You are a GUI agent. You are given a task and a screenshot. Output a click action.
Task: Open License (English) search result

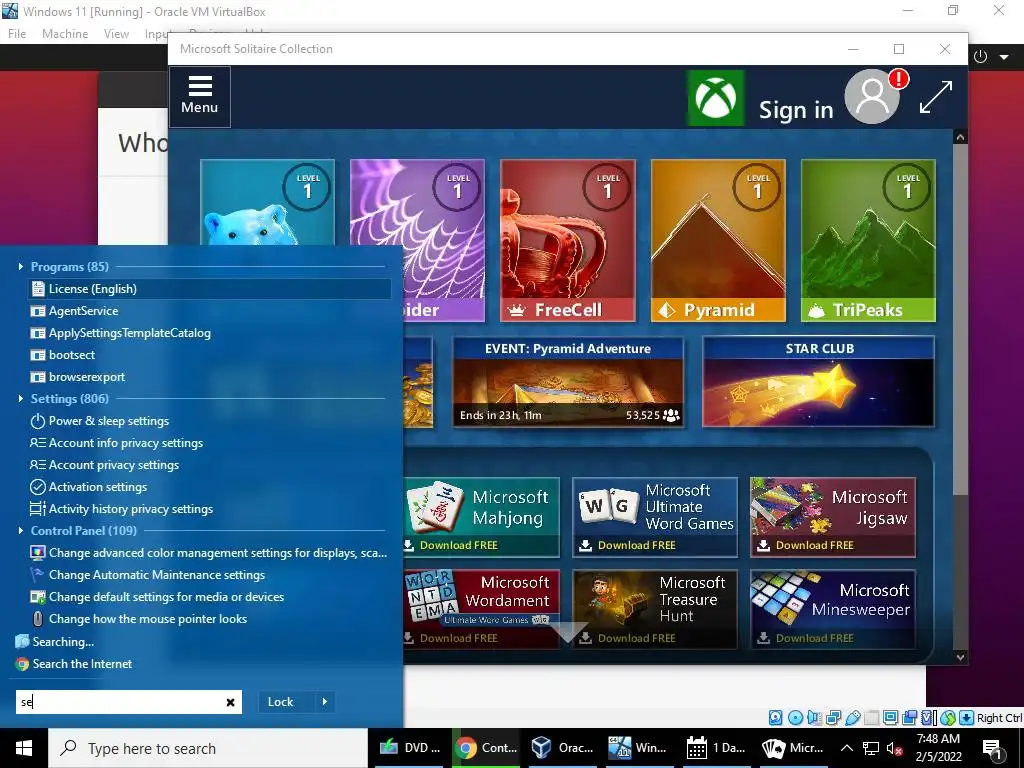[x=210, y=289]
